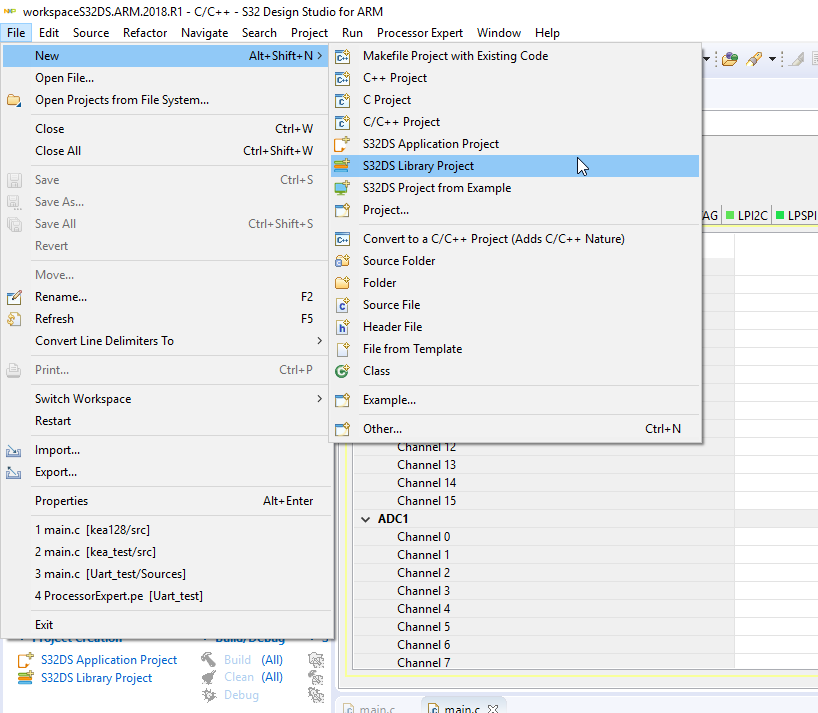818x713 pixels.
Task: Click the S32DS Application Project submenu icon
Action: [x=342, y=144]
